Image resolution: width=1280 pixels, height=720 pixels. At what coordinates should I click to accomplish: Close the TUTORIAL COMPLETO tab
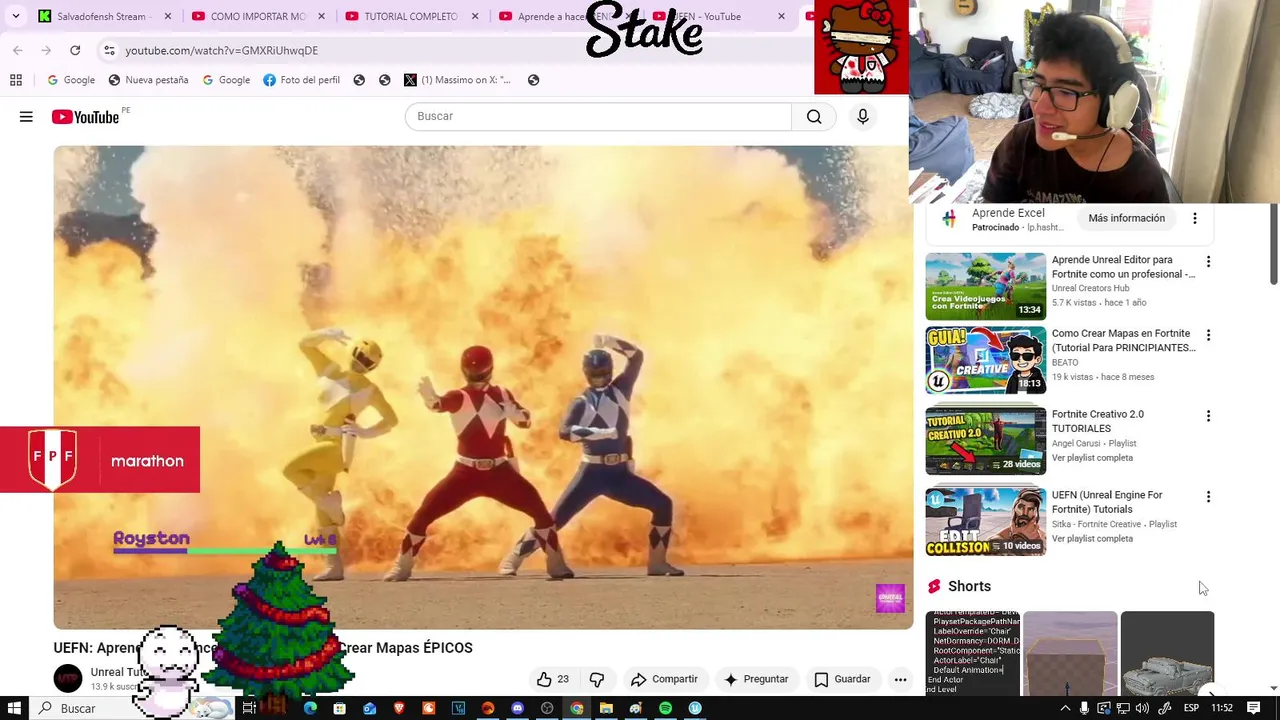click(x=475, y=16)
